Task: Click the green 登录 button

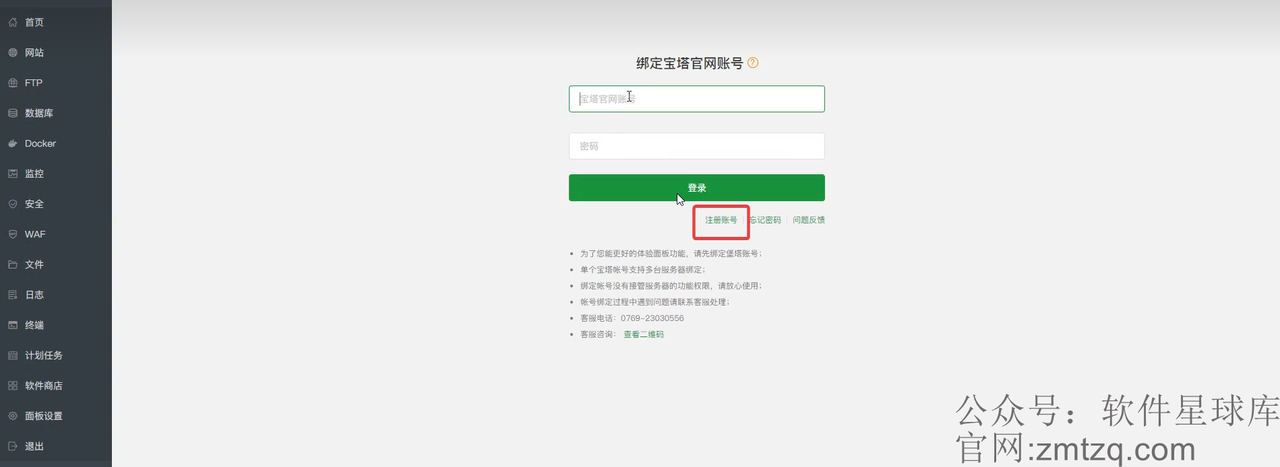Action: pos(697,188)
